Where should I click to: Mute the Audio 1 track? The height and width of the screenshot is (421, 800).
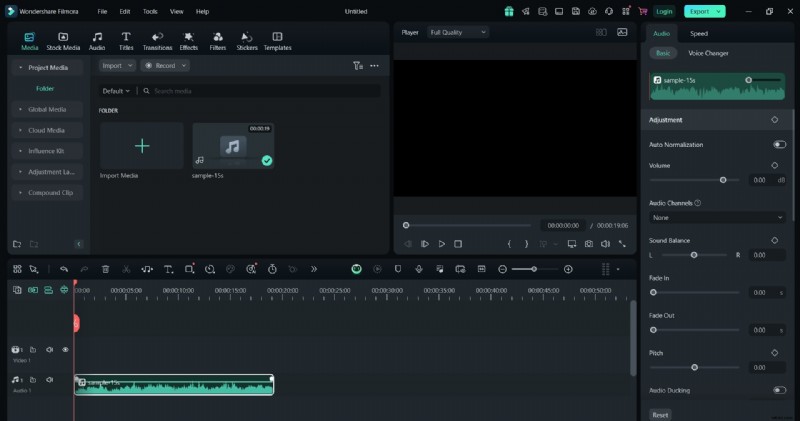click(49, 380)
